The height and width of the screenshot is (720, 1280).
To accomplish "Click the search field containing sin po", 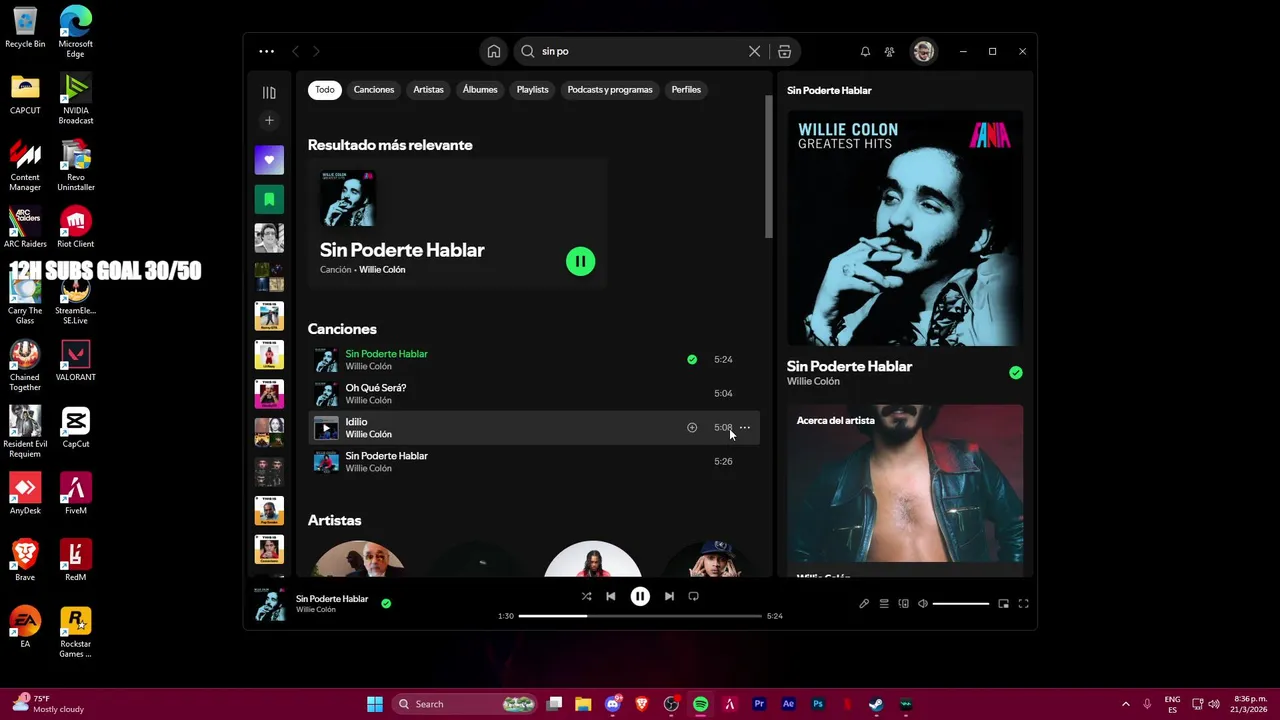I will click(640, 51).
